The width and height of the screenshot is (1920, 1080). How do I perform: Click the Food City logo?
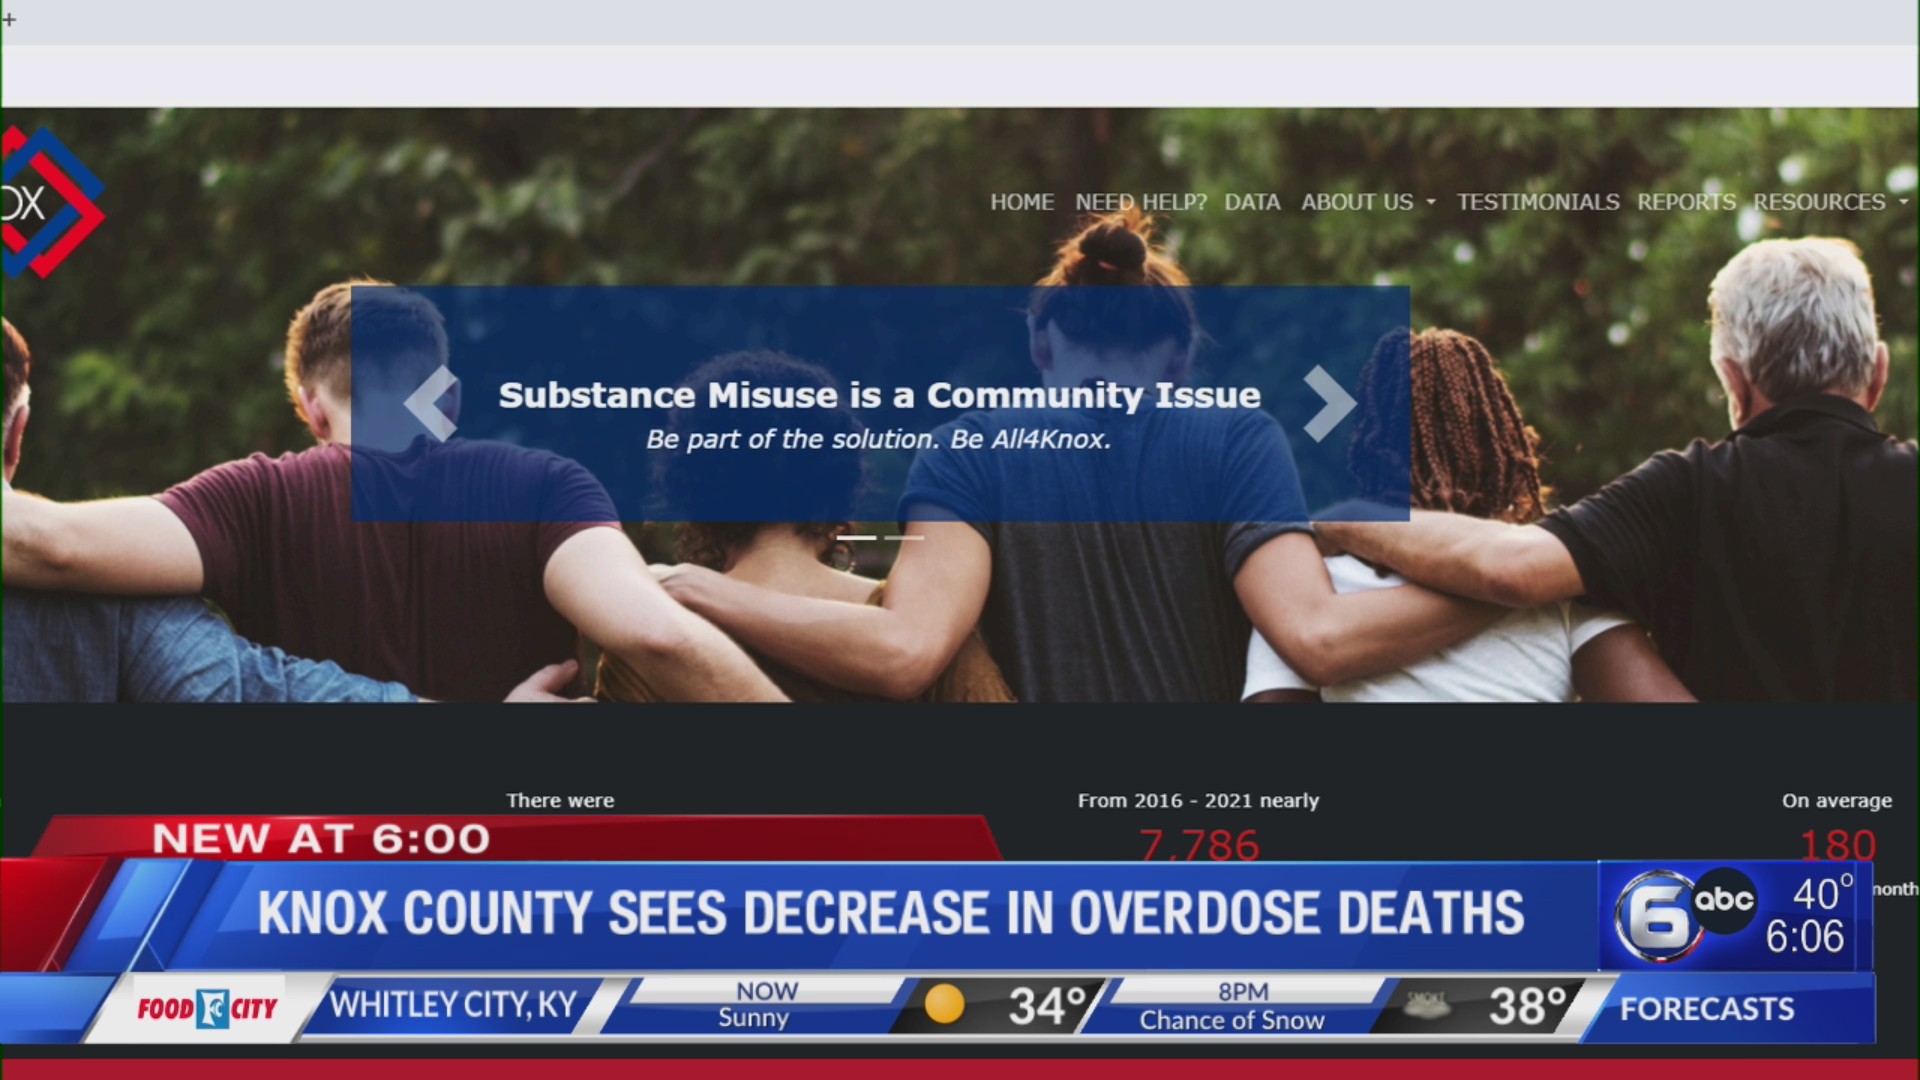(208, 1008)
